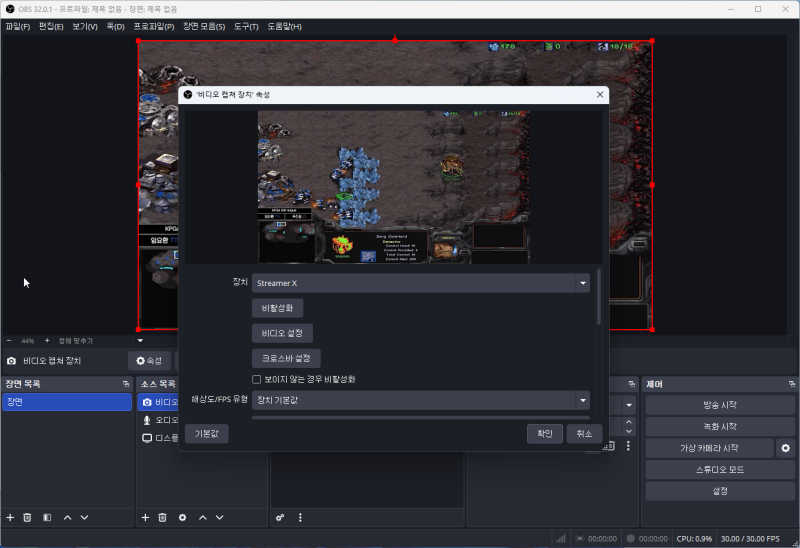Confirm with the 확인 button
This screenshot has width=800, height=548.
545,434
